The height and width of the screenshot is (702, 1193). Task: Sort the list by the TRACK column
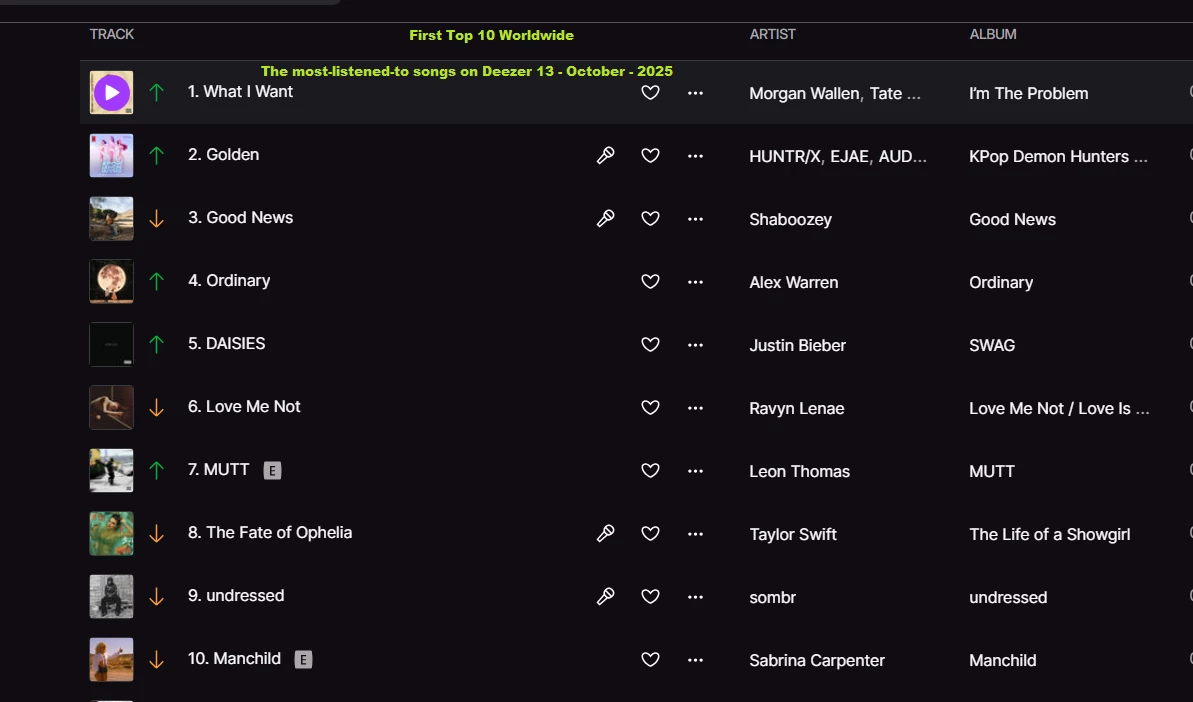tap(112, 34)
